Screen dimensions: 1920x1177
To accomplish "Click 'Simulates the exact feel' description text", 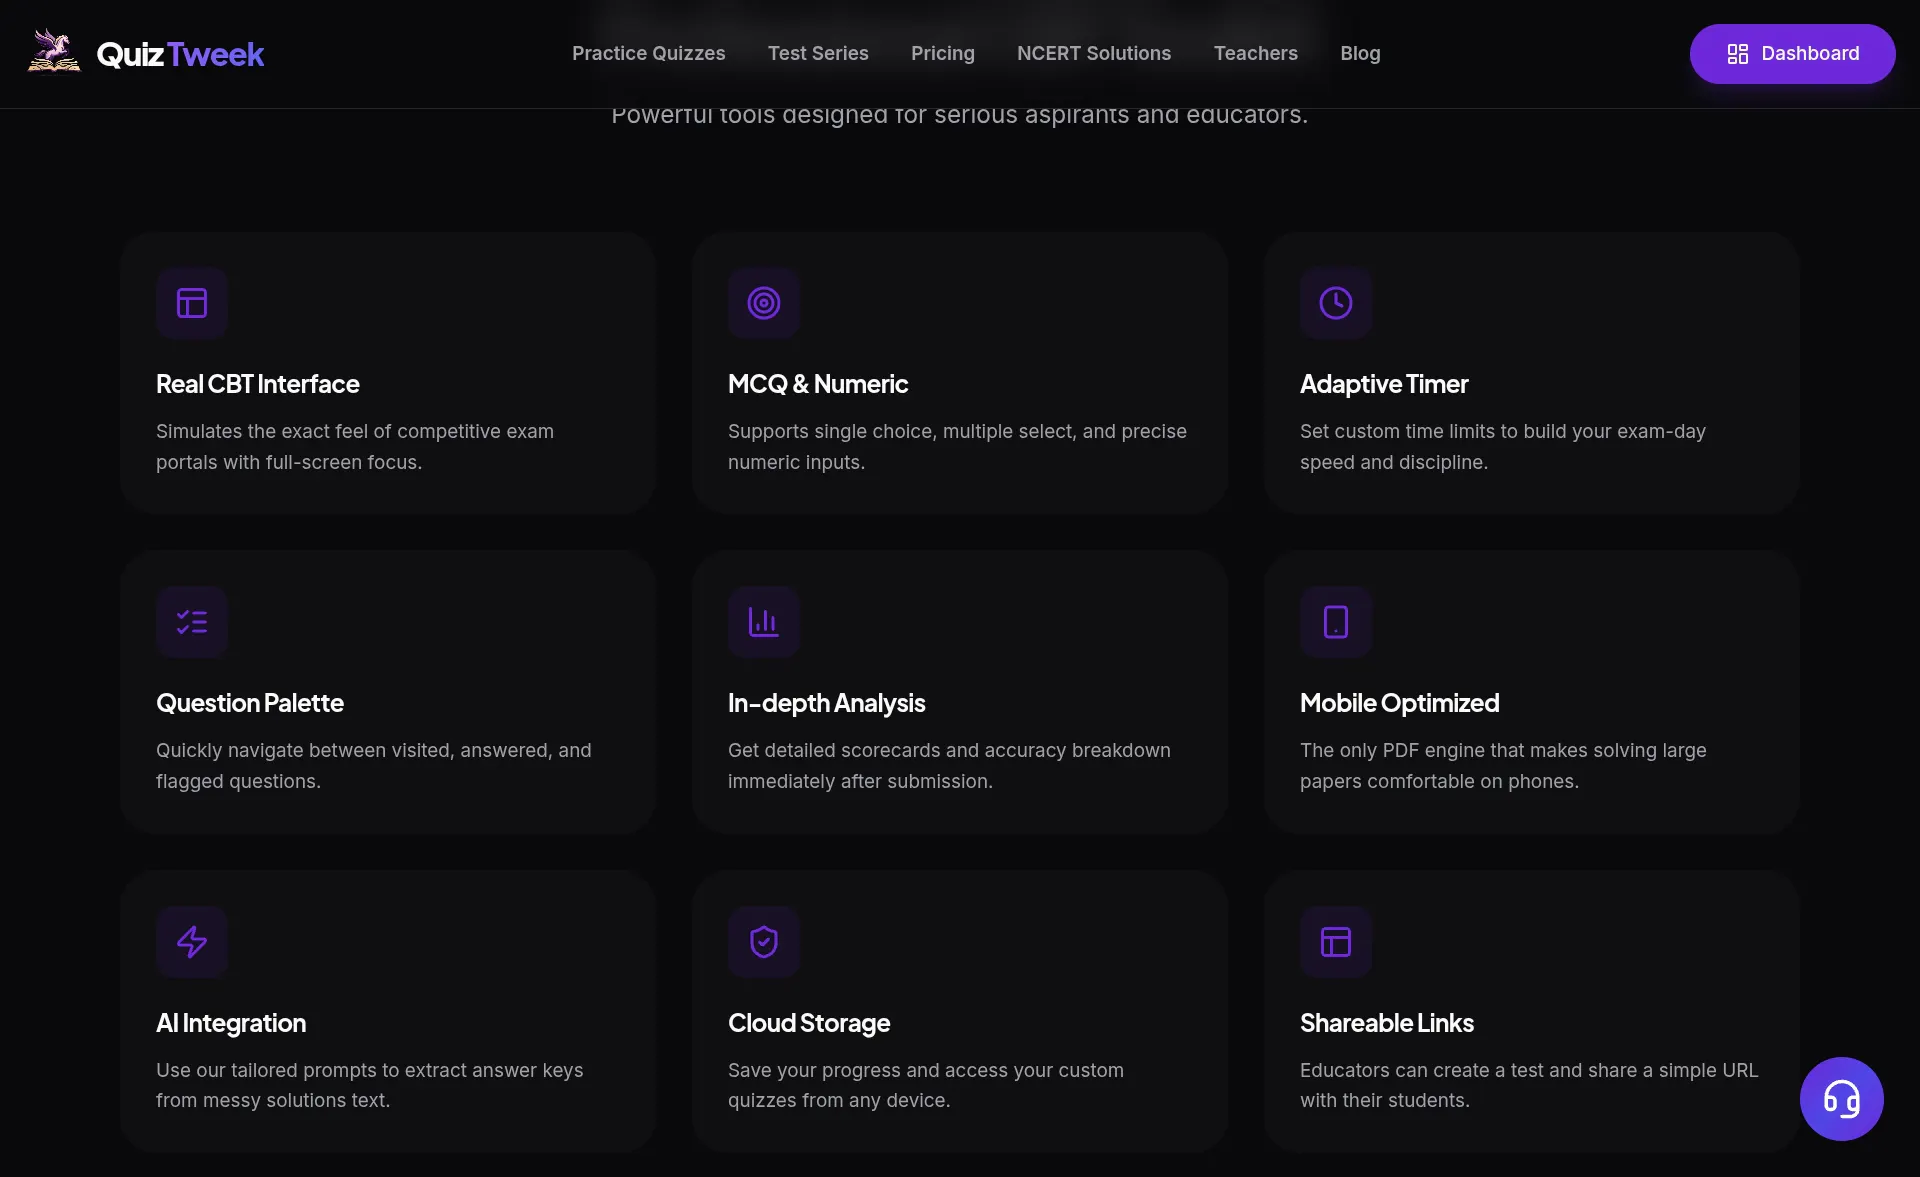I will coord(355,447).
